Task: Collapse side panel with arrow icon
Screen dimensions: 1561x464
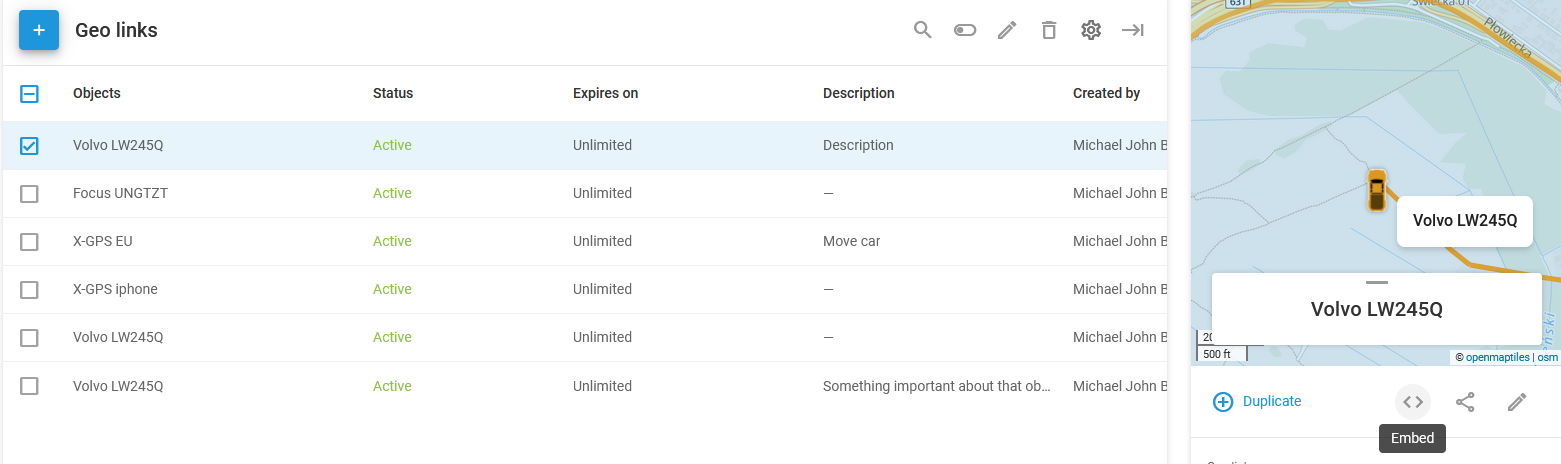Action: (1133, 30)
